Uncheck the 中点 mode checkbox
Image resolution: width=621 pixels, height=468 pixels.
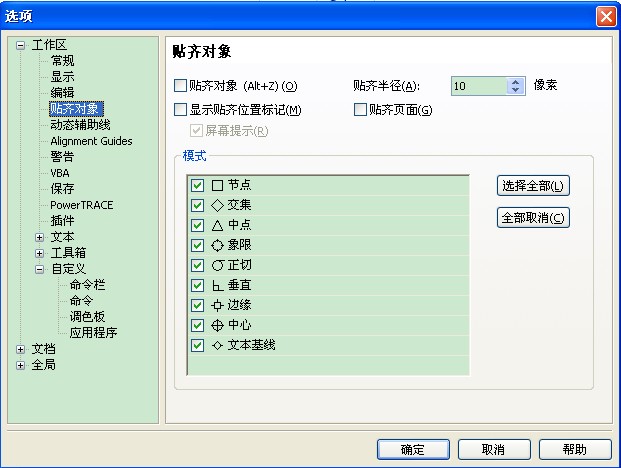(197, 226)
